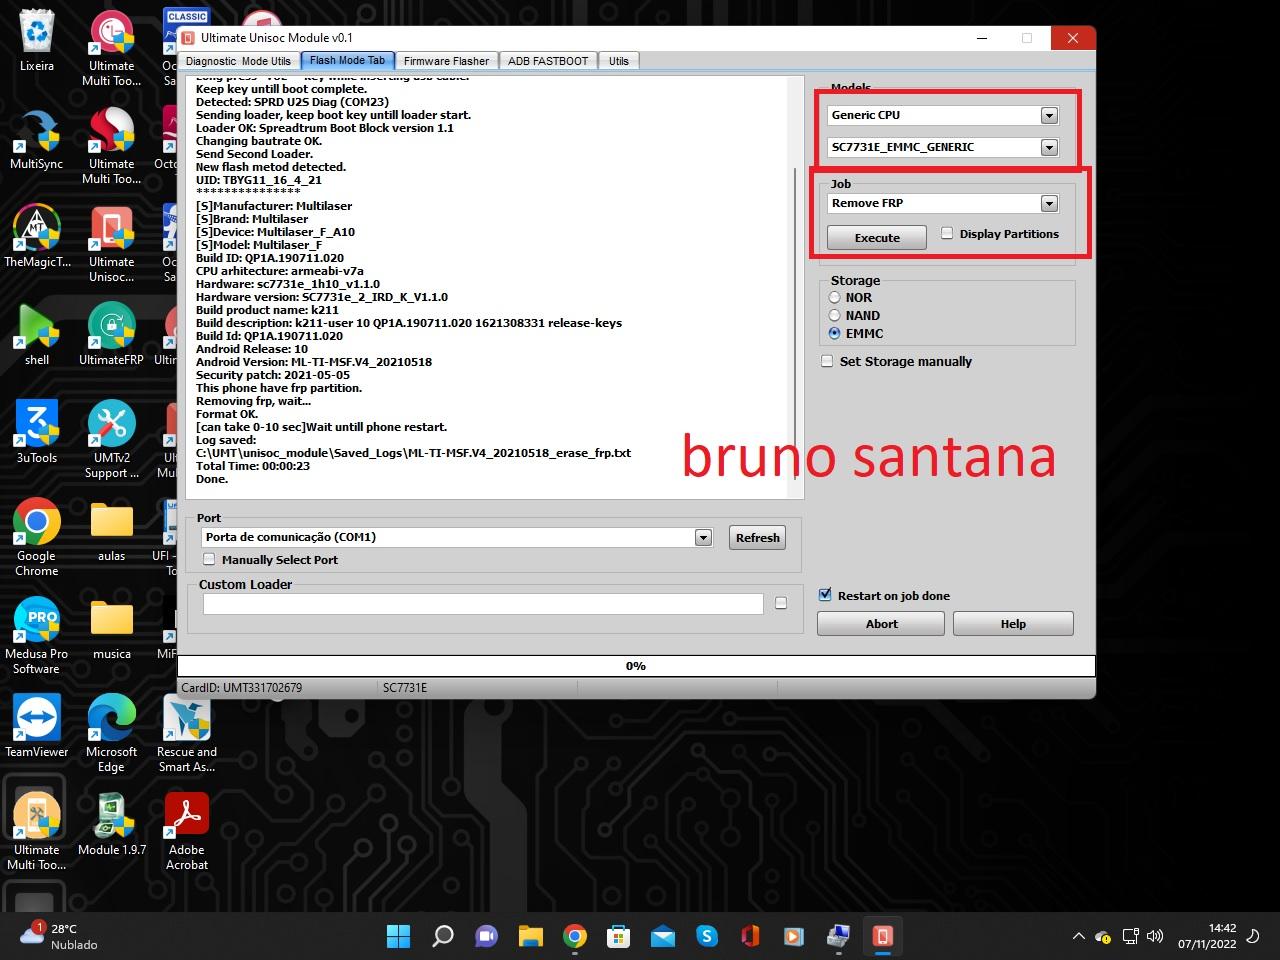Toggle Manually Select Port checkbox
This screenshot has width=1280, height=960.
point(209,559)
